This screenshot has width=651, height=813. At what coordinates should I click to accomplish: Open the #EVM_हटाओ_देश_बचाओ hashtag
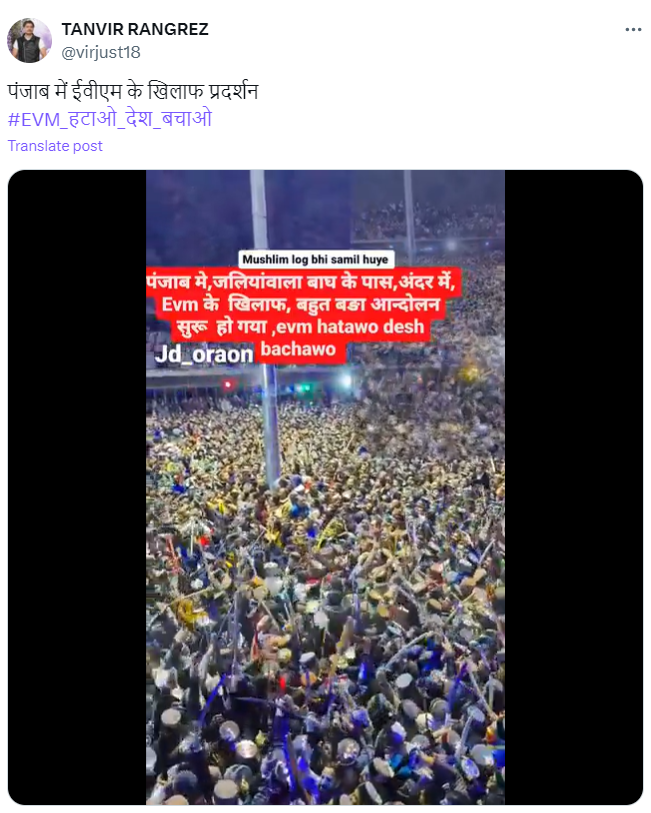110,119
